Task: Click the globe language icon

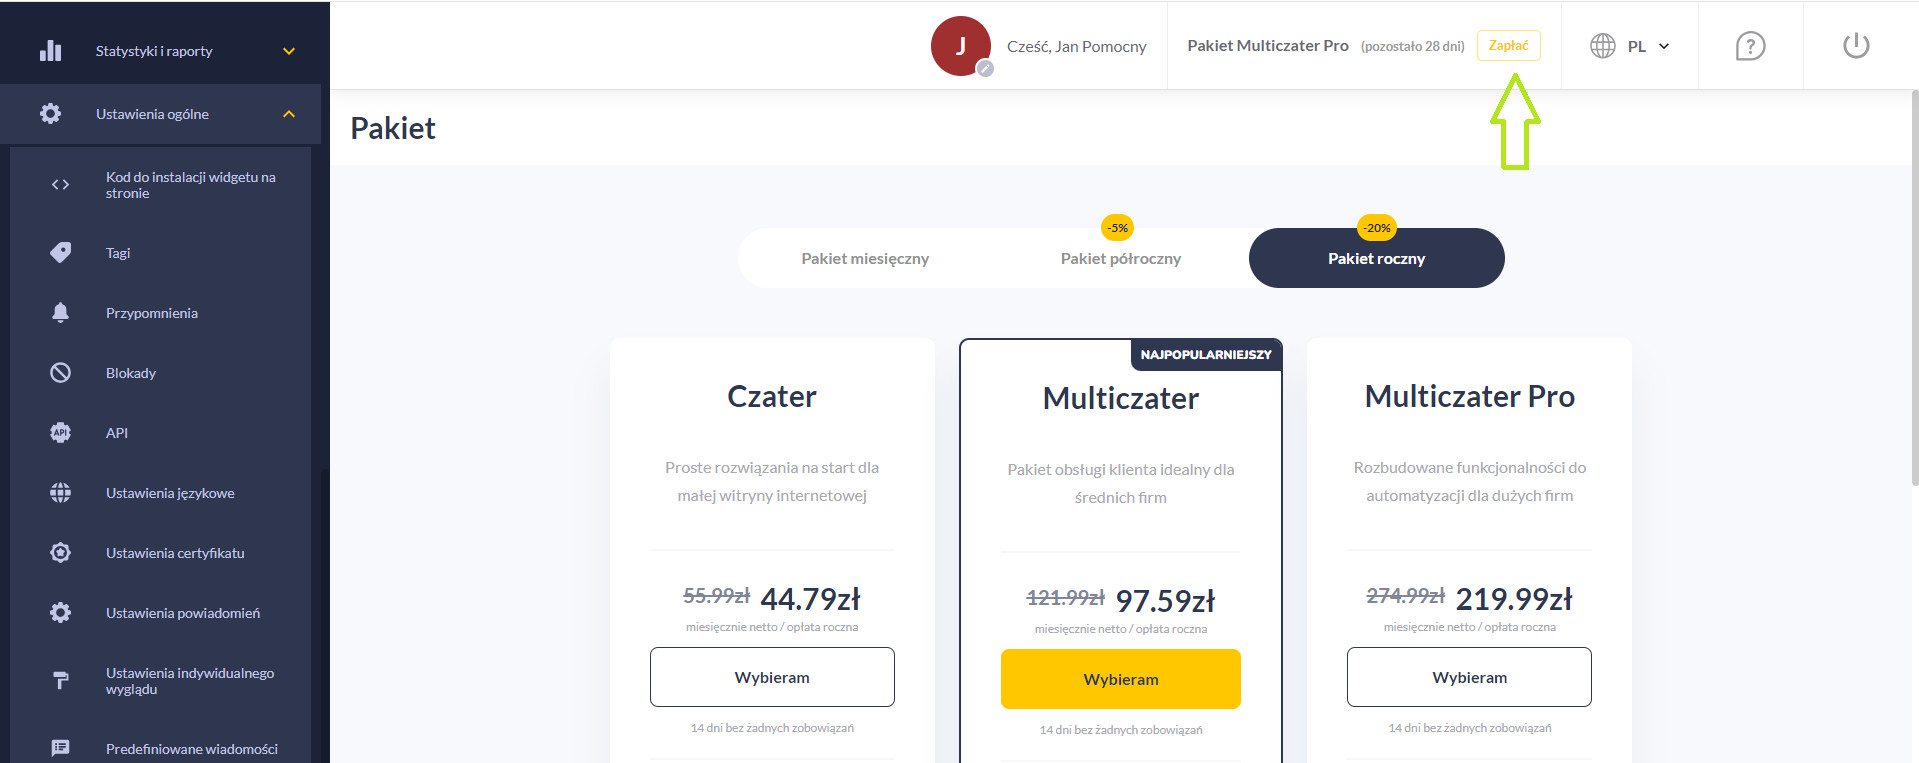Action: 1603,46
